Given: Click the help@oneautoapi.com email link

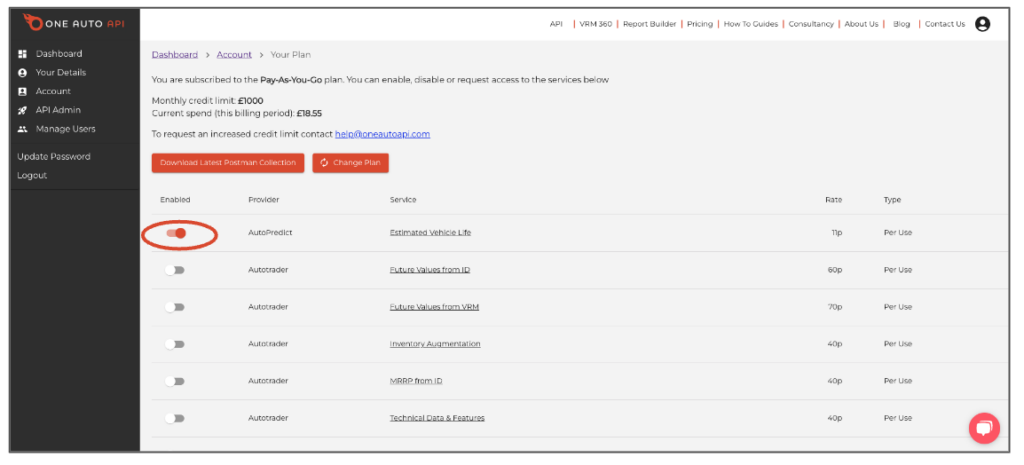Looking at the screenshot, I should (x=383, y=134).
